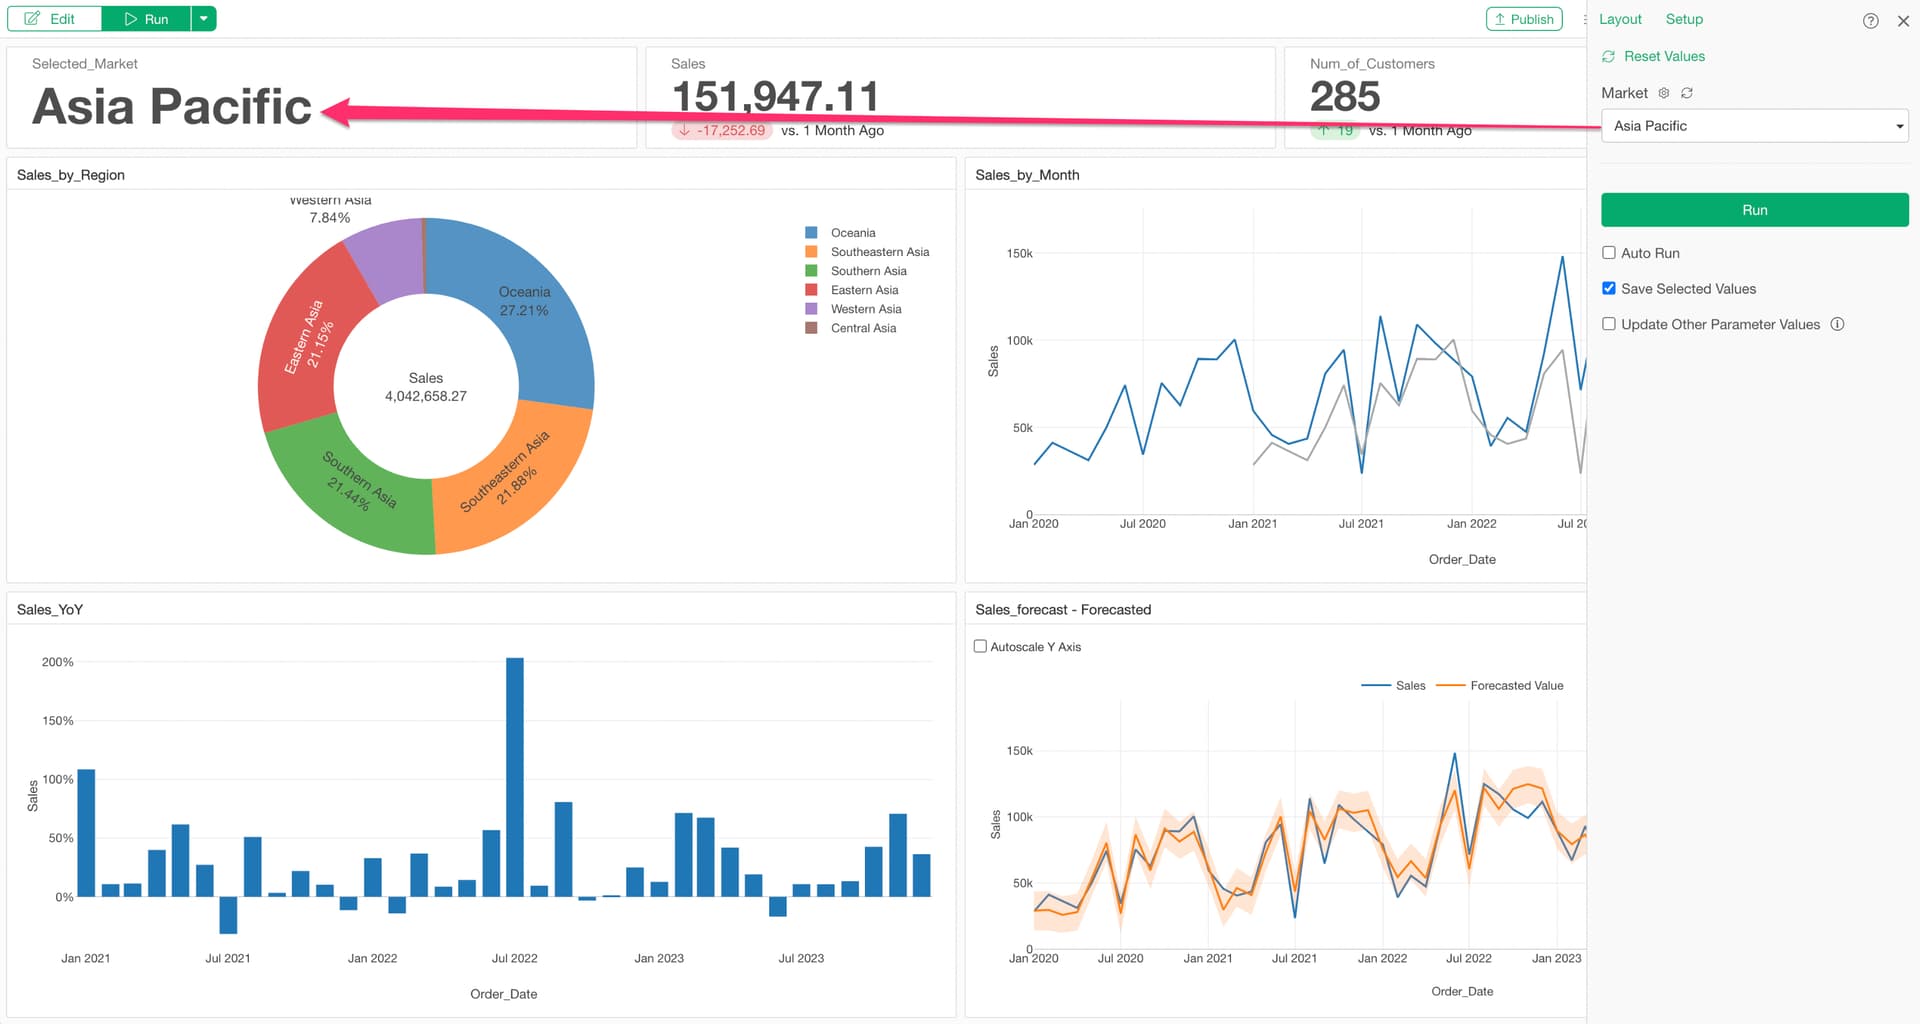Expand the arrow next to top Run button
Screen dimensions: 1920x1024
tap(204, 19)
